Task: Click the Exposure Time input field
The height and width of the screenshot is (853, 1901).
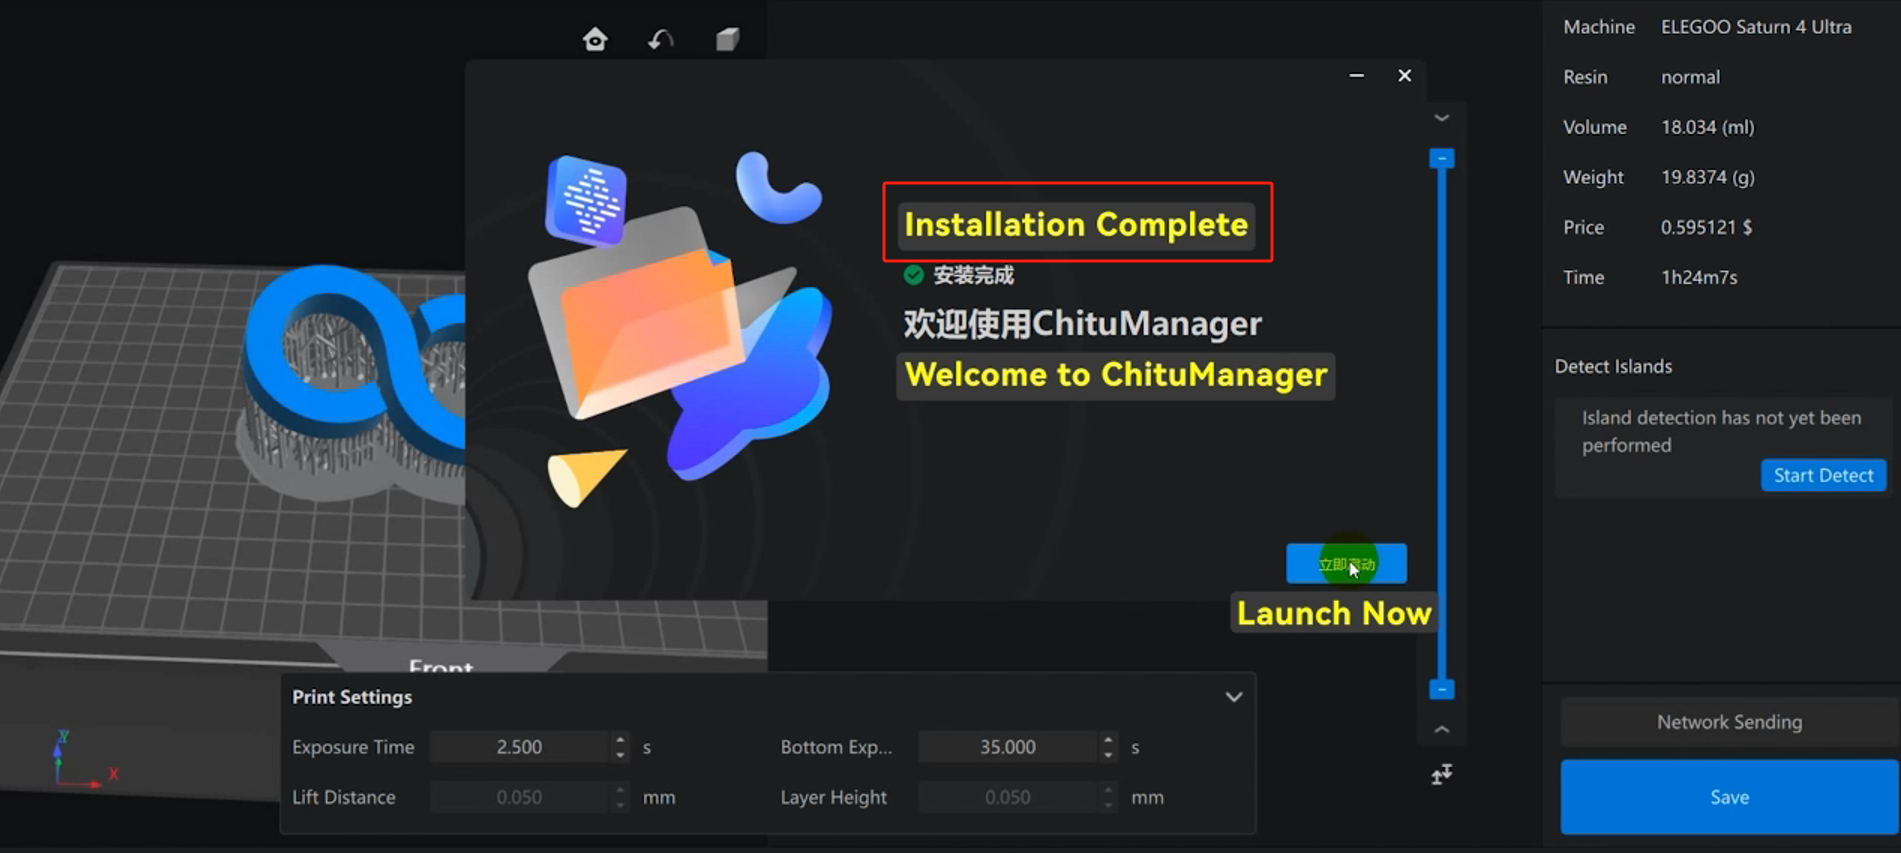Action: [519, 747]
